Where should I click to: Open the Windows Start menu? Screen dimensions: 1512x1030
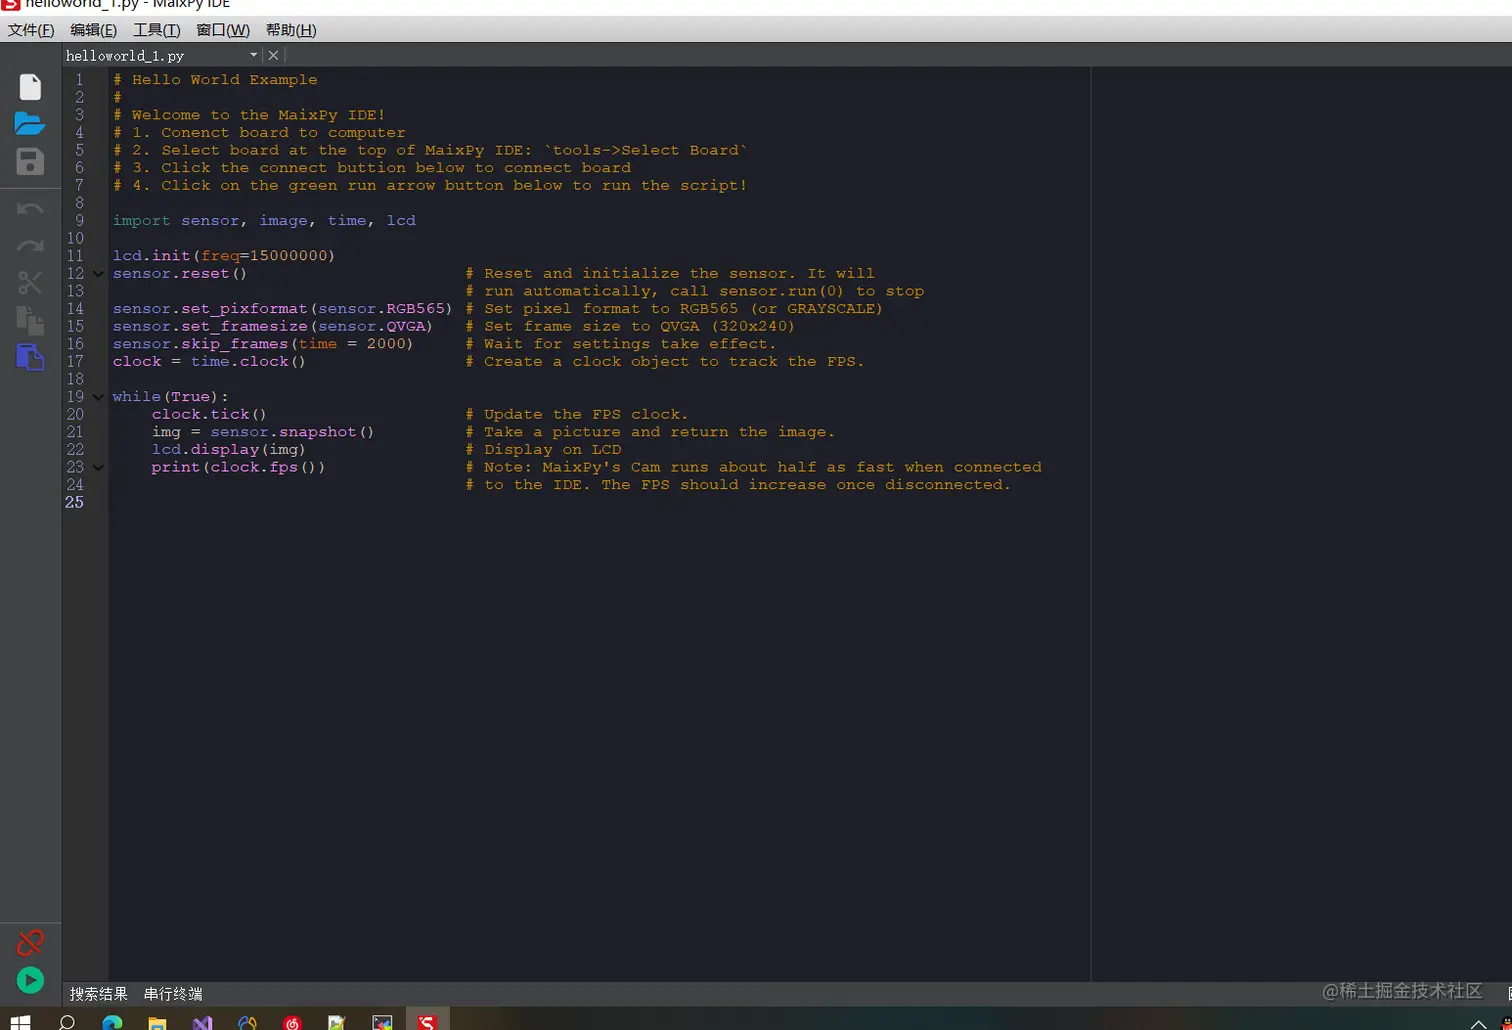coord(20,1022)
